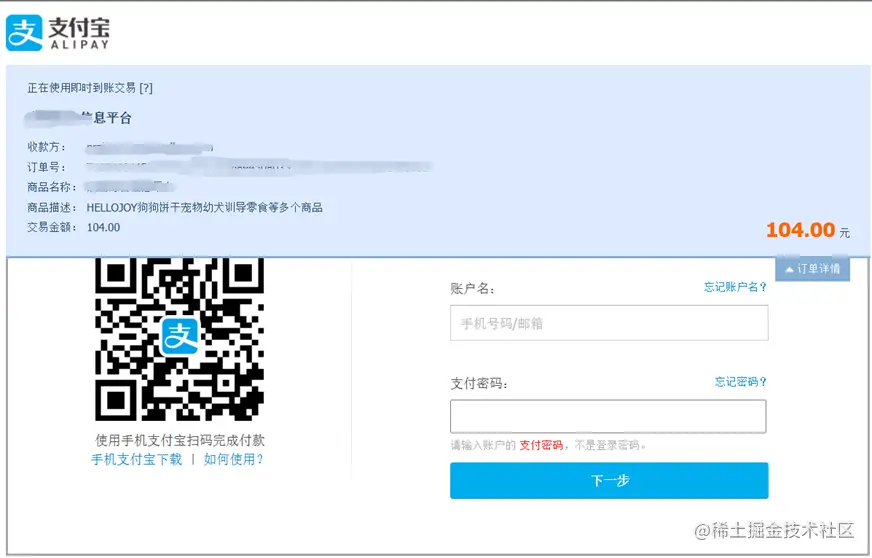This screenshot has width=872, height=558.
Task: Collapse the 订单详情 order details tab
Action: pos(812,269)
